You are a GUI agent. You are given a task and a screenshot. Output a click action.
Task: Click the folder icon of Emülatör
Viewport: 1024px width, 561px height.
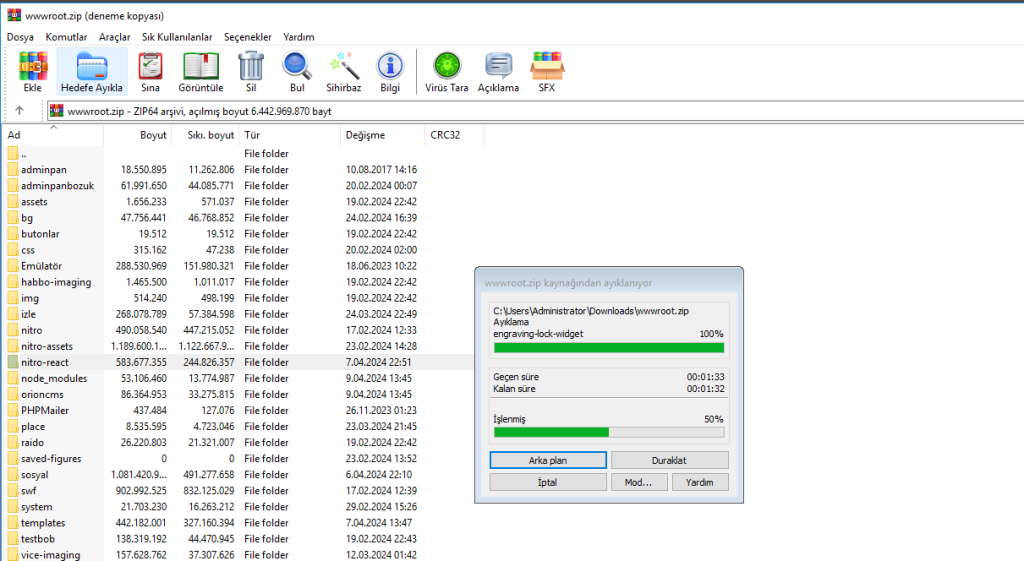click(x=12, y=266)
